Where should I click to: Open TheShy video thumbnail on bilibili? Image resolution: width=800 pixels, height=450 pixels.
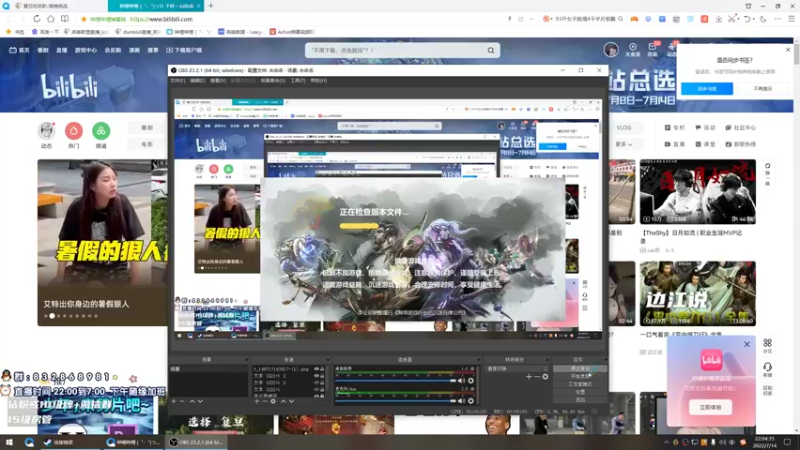(x=697, y=192)
